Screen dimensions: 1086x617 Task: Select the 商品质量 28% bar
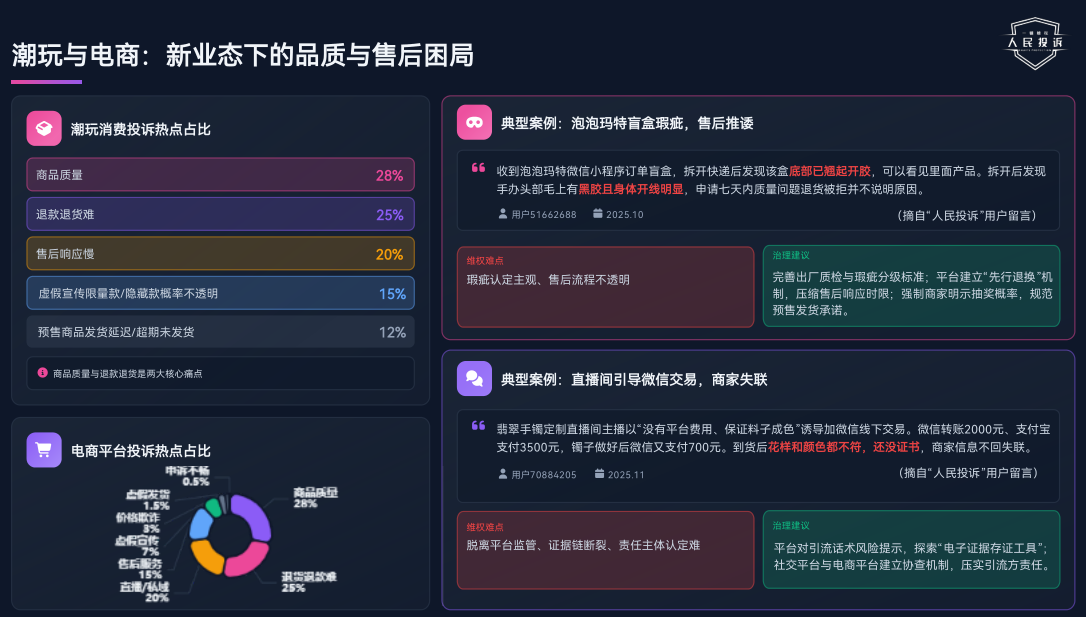220,175
